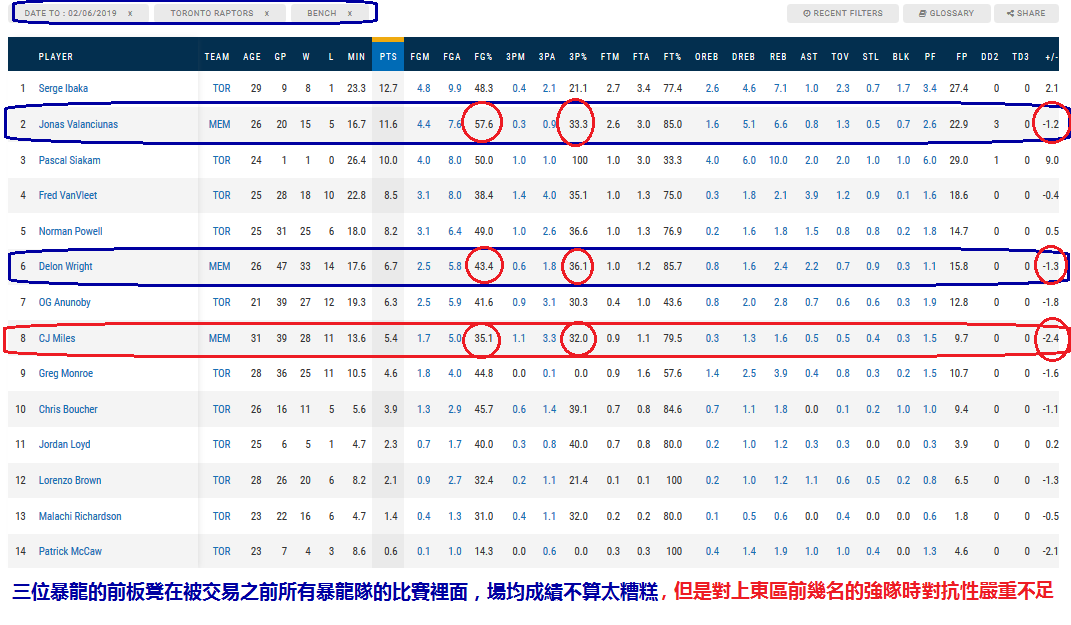Viewport: 1071px width, 625px height.
Task: Open Malachi Richardson player page
Action: tap(80, 516)
